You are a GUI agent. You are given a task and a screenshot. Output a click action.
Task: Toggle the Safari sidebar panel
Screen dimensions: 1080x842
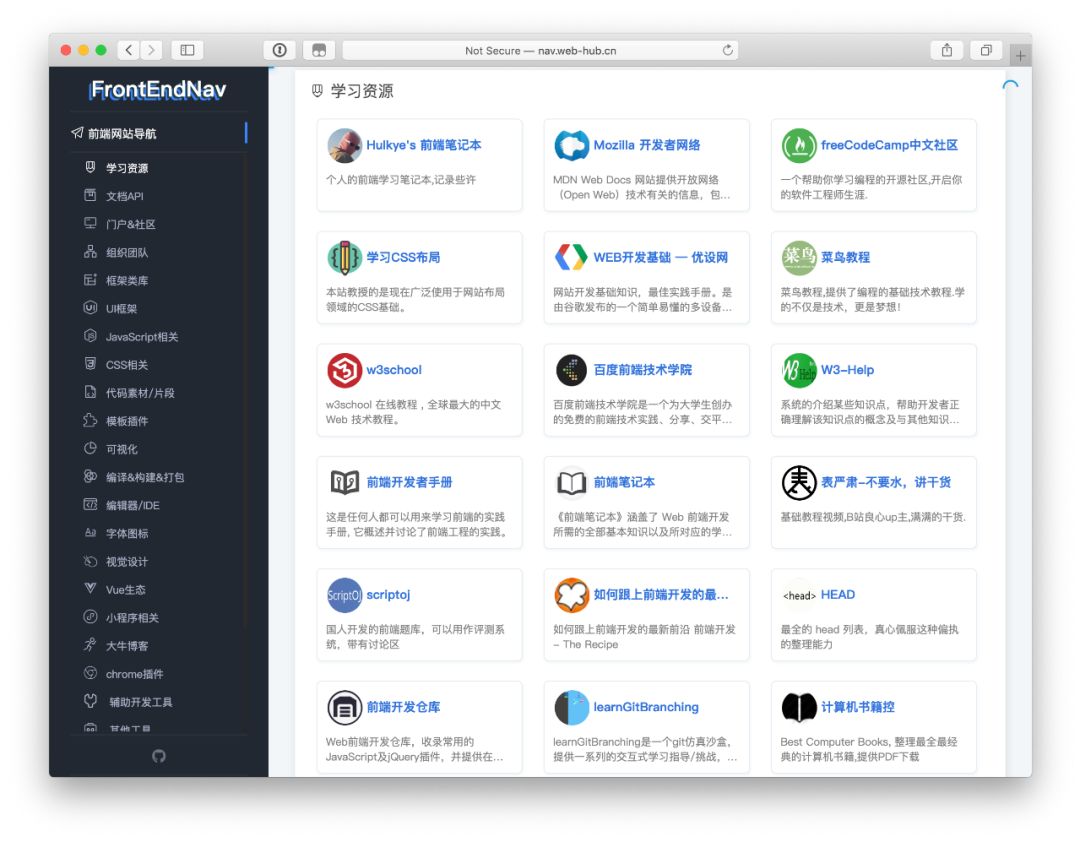pos(187,49)
